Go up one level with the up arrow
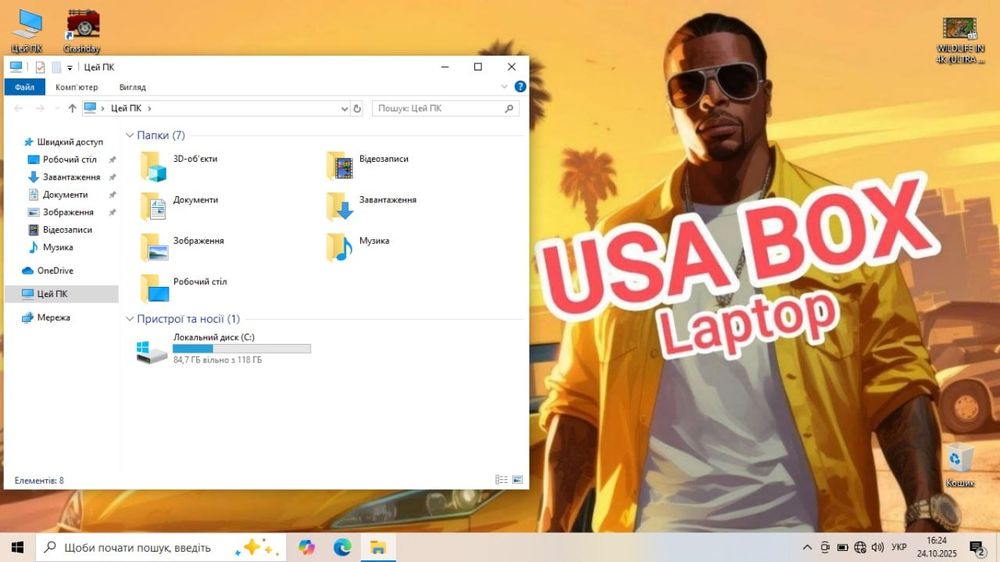The width and height of the screenshot is (1000, 562). click(72, 108)
